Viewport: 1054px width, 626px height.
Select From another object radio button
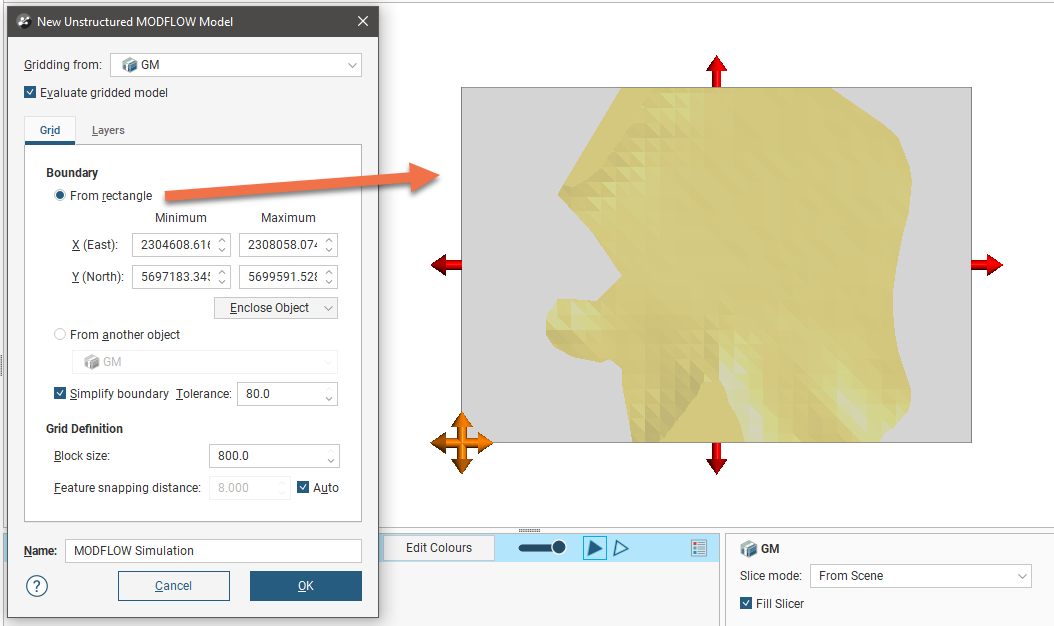pyautogui.click(x=60, y=334)
